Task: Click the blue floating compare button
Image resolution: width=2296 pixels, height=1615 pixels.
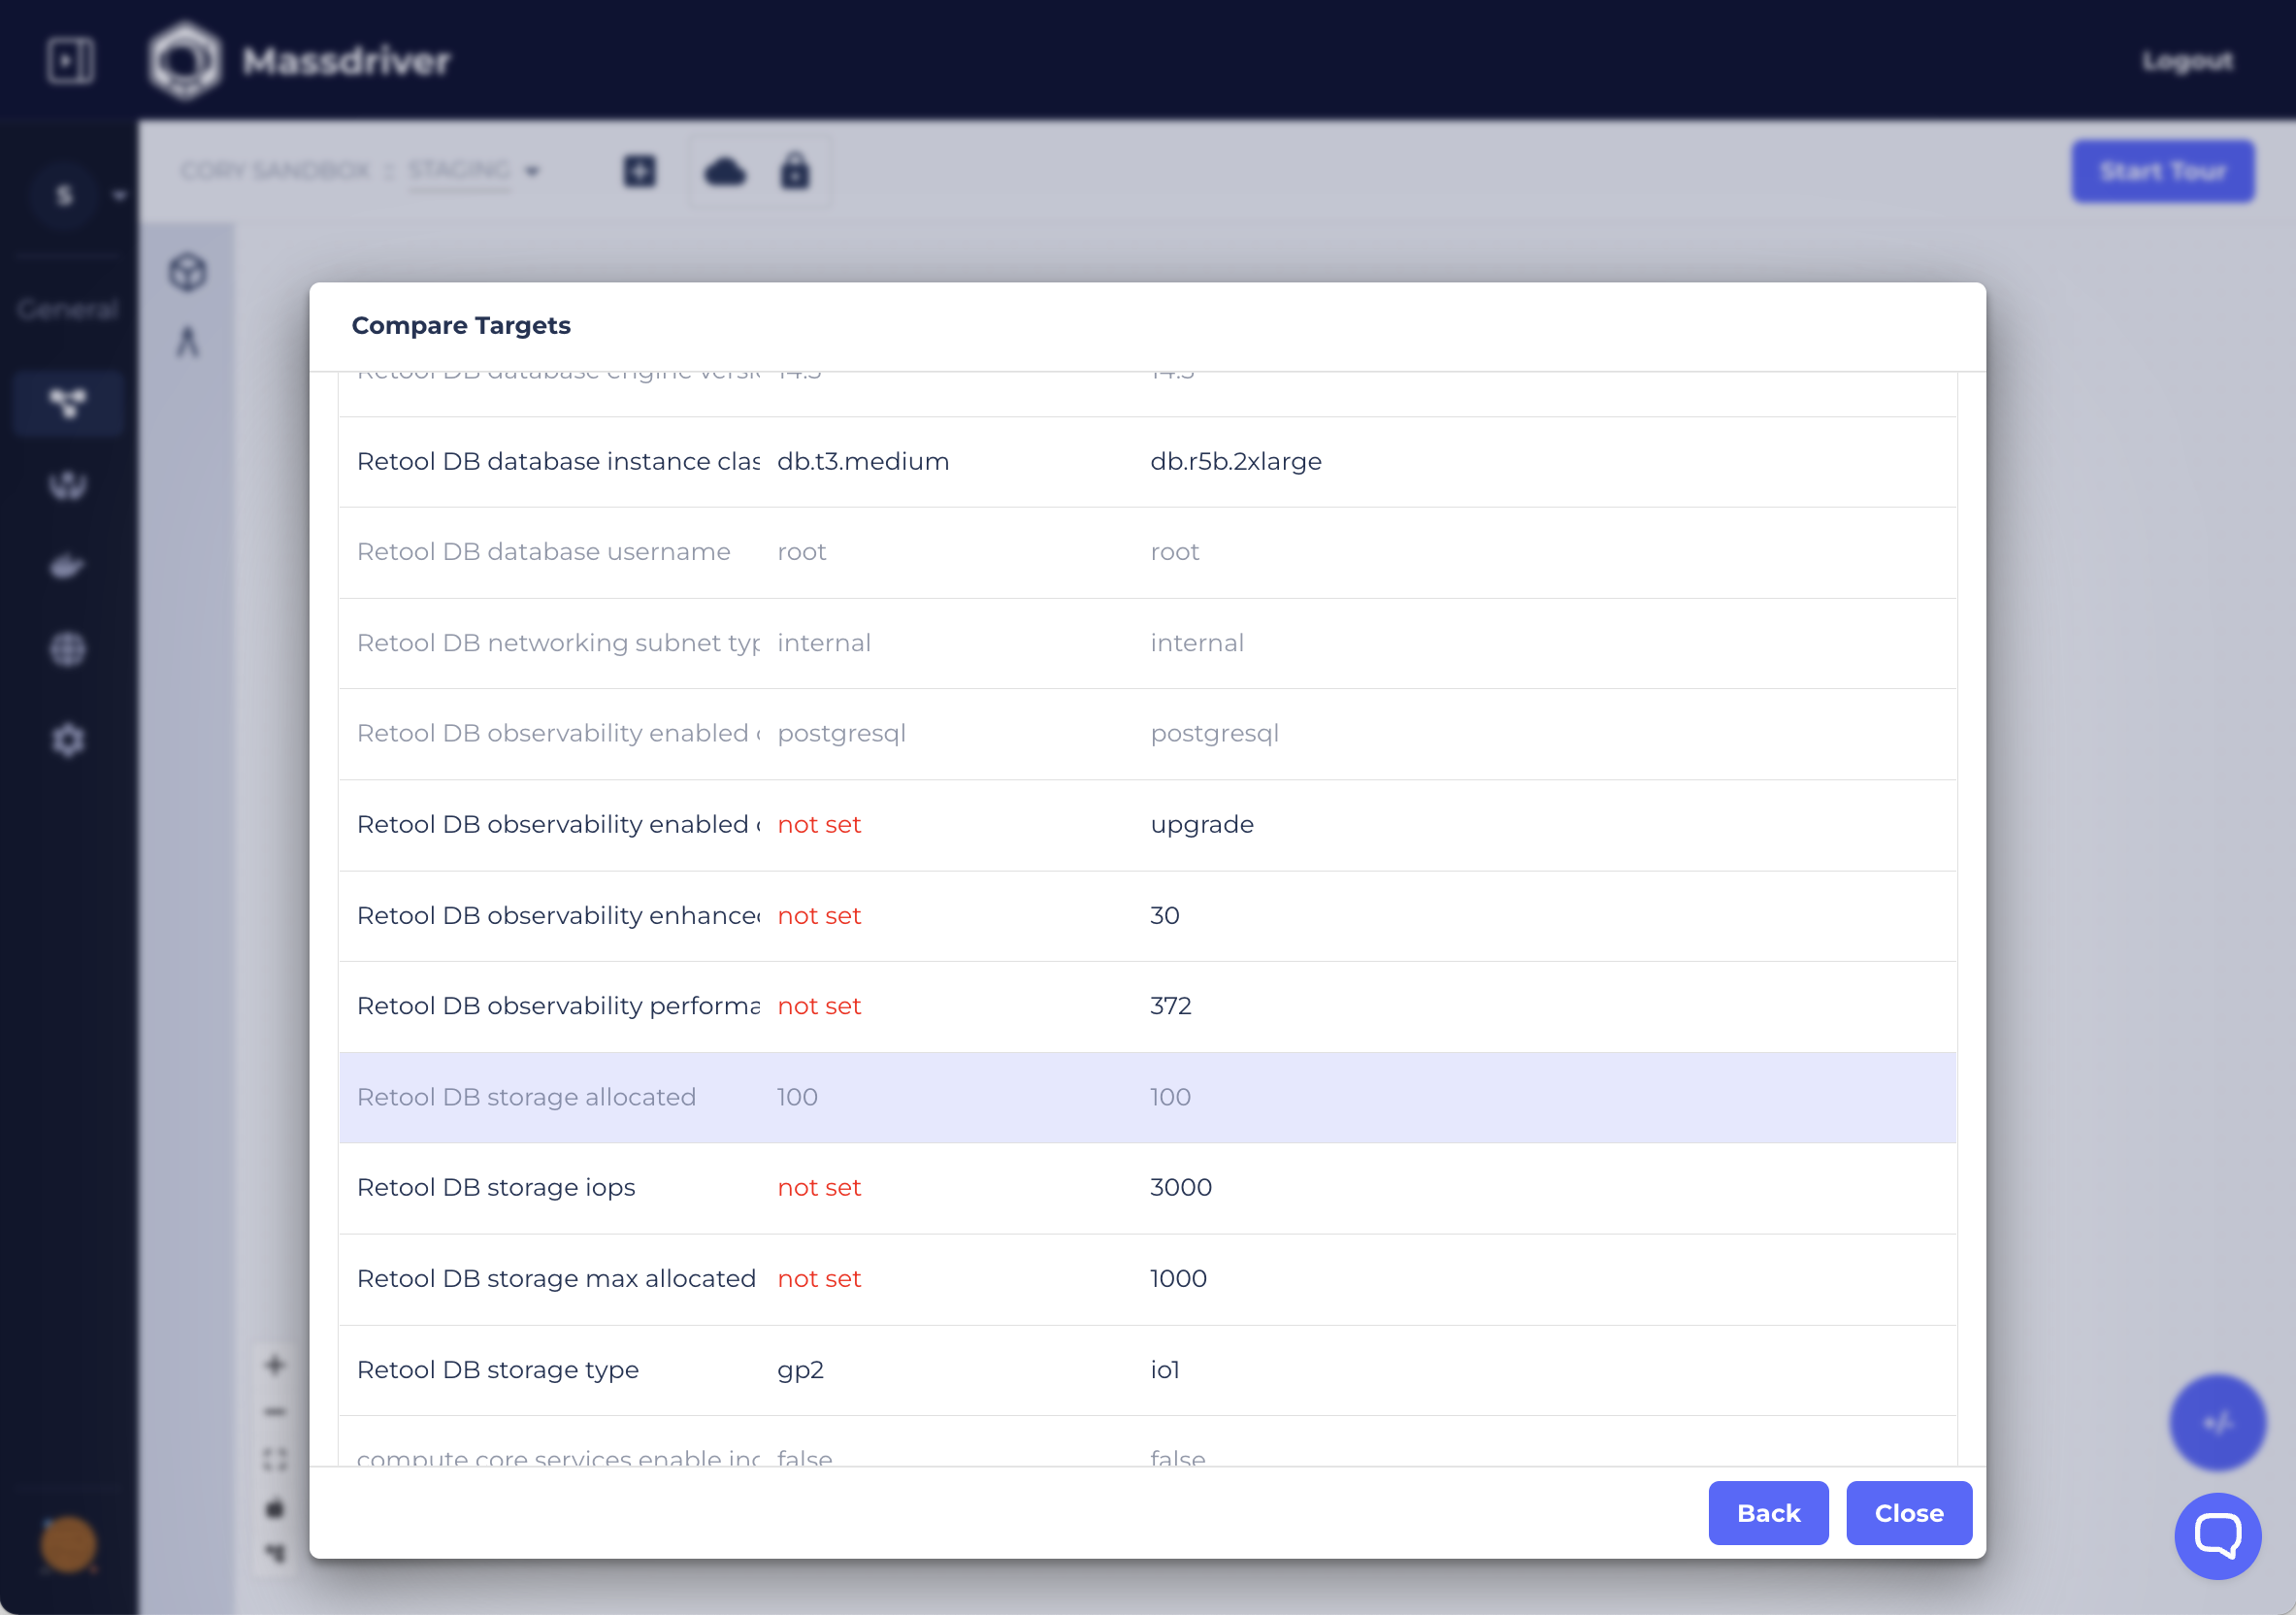Action: pos(2217,1422)
